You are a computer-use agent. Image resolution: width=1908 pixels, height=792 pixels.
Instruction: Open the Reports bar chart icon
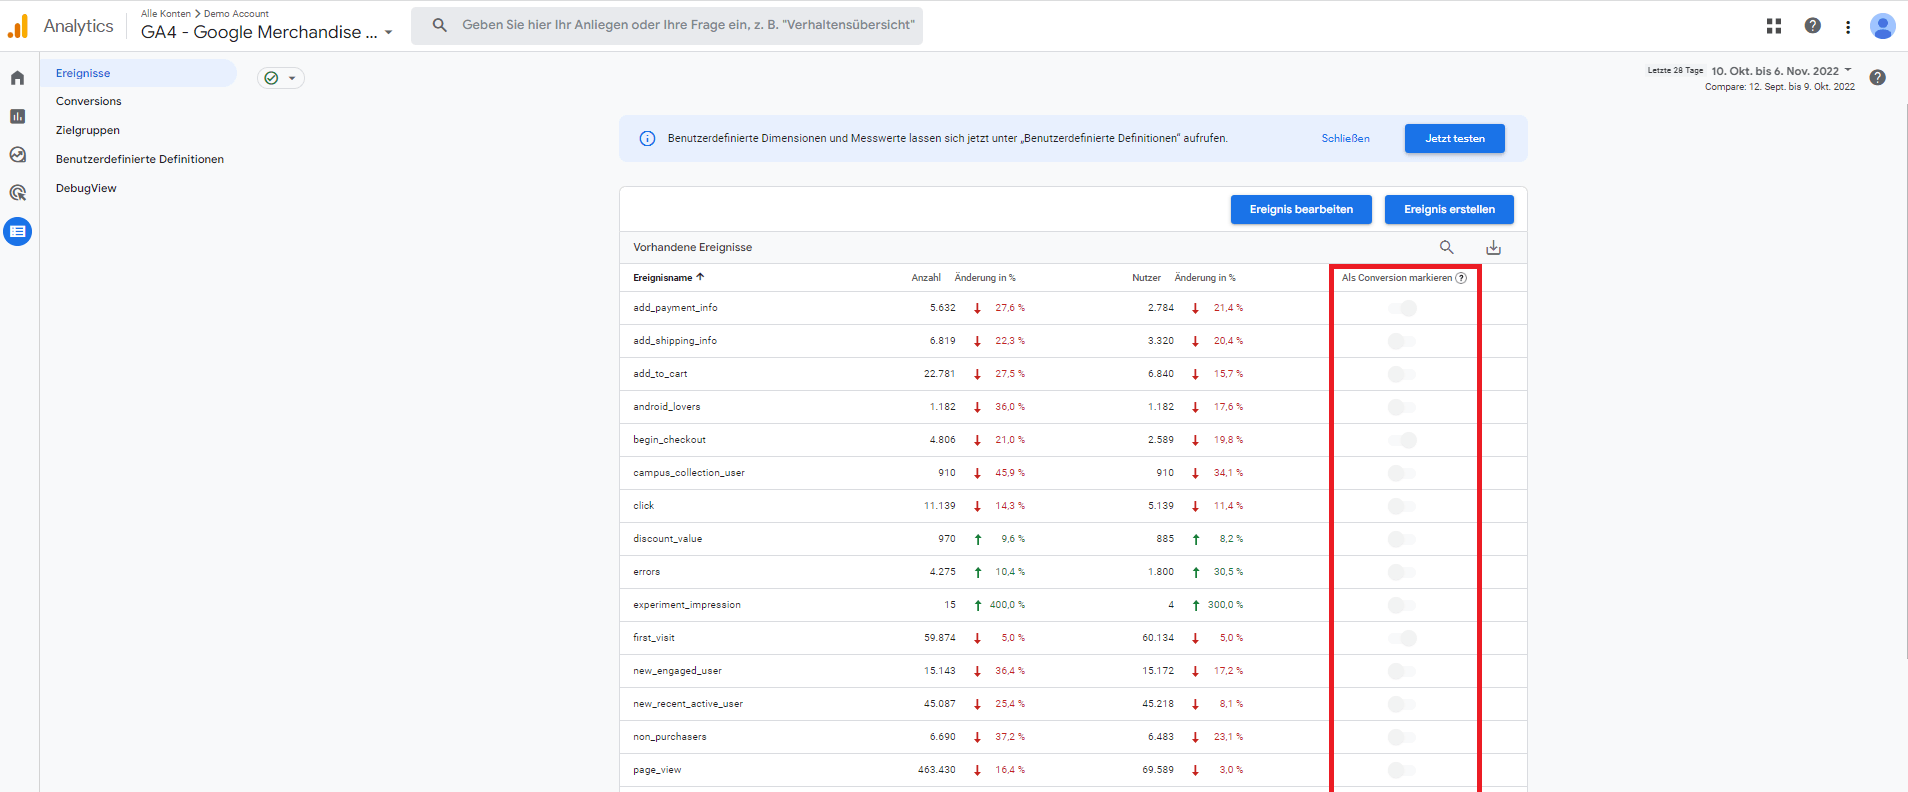18,116
